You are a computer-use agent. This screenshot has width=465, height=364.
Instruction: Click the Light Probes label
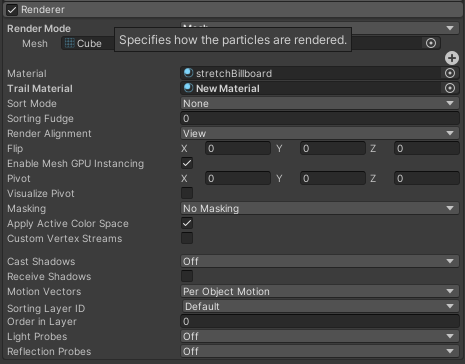(x=37, y=336)
